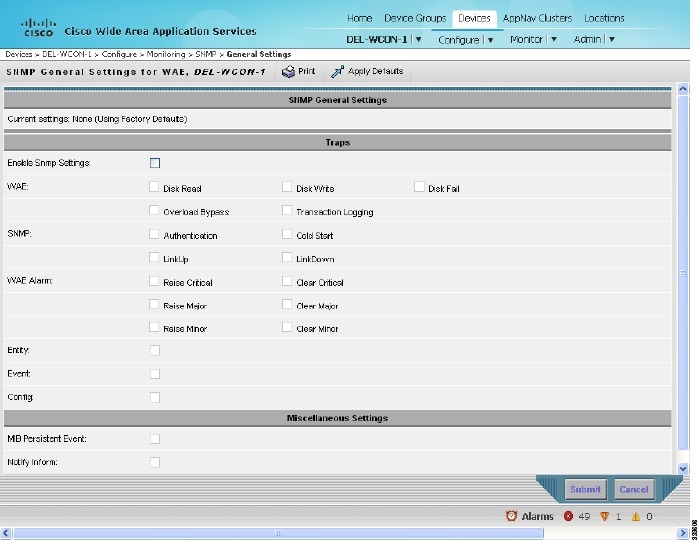
Task: Toggle Raise Minor alarm checkbox
Action: click(x=154, y=327)
